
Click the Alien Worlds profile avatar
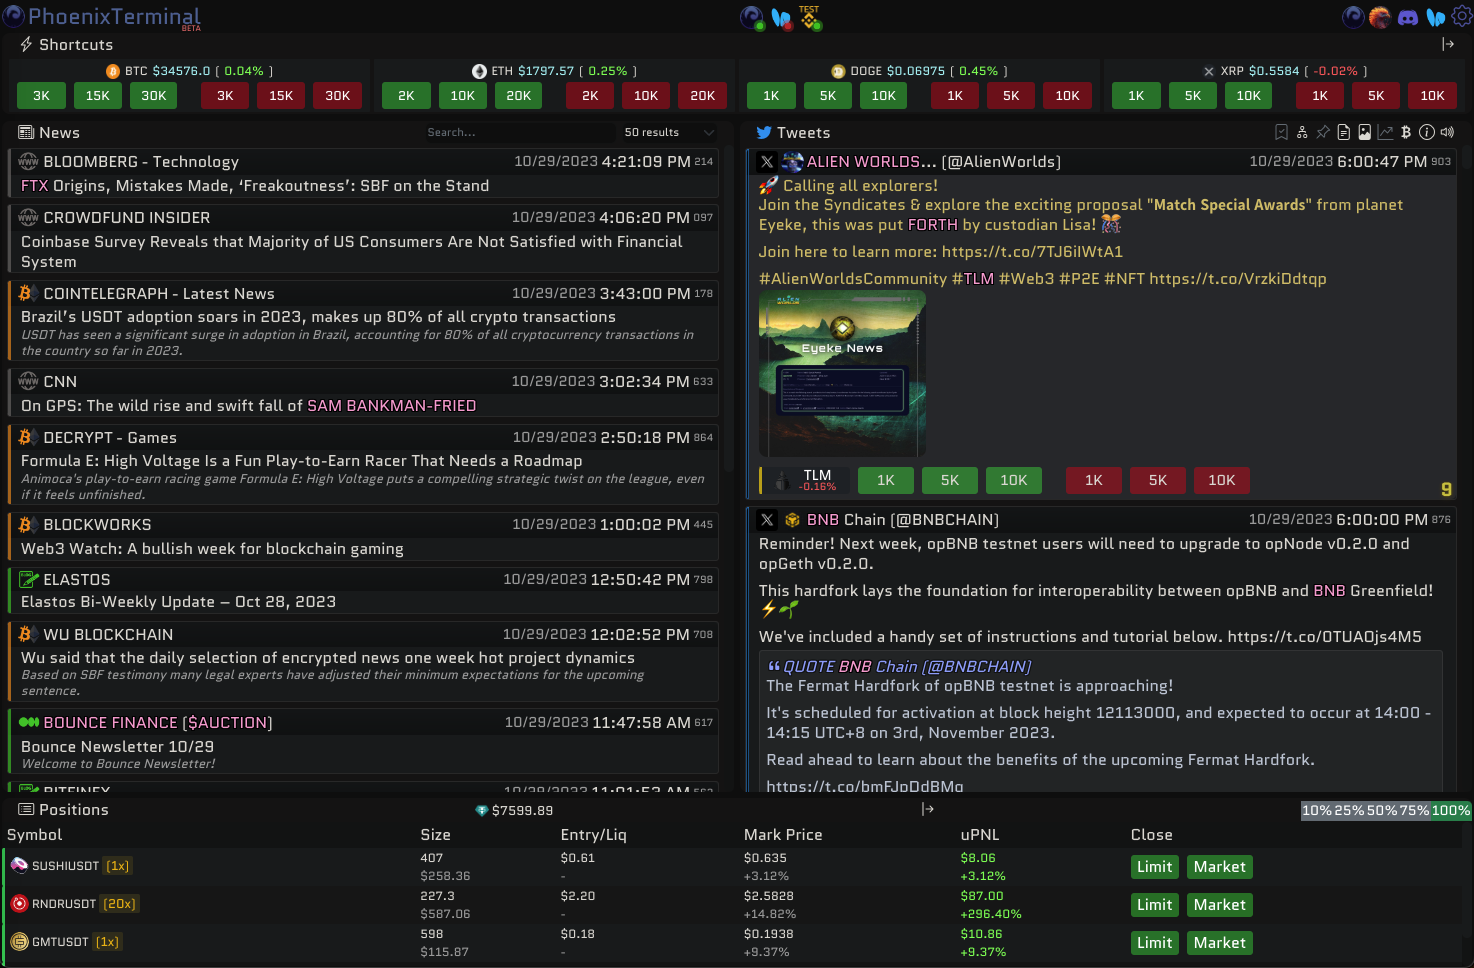(x=793, y=161)
